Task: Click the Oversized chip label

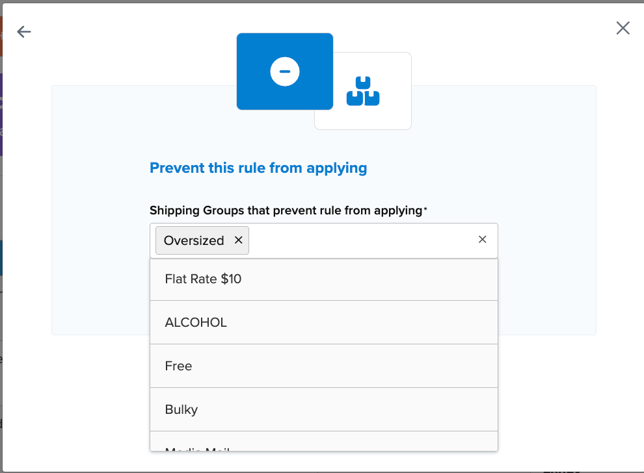Action: coord(194,240)
